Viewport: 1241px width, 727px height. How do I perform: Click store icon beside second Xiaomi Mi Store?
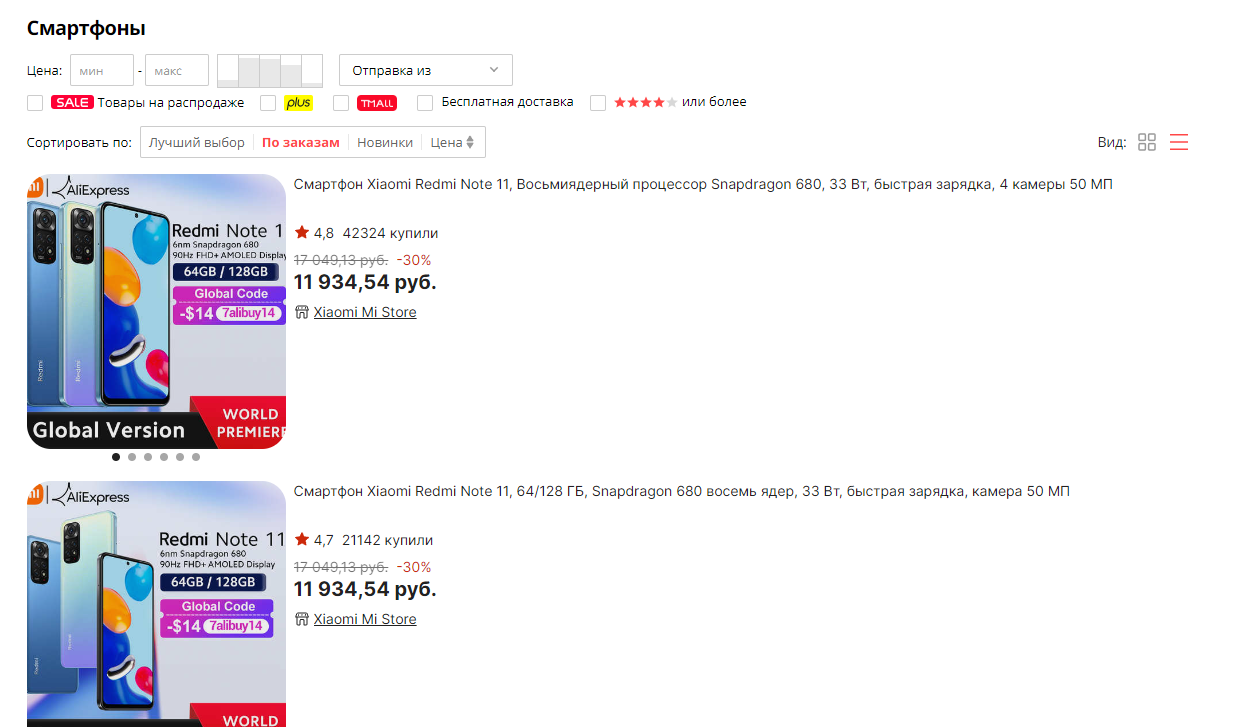click(302, 619)
